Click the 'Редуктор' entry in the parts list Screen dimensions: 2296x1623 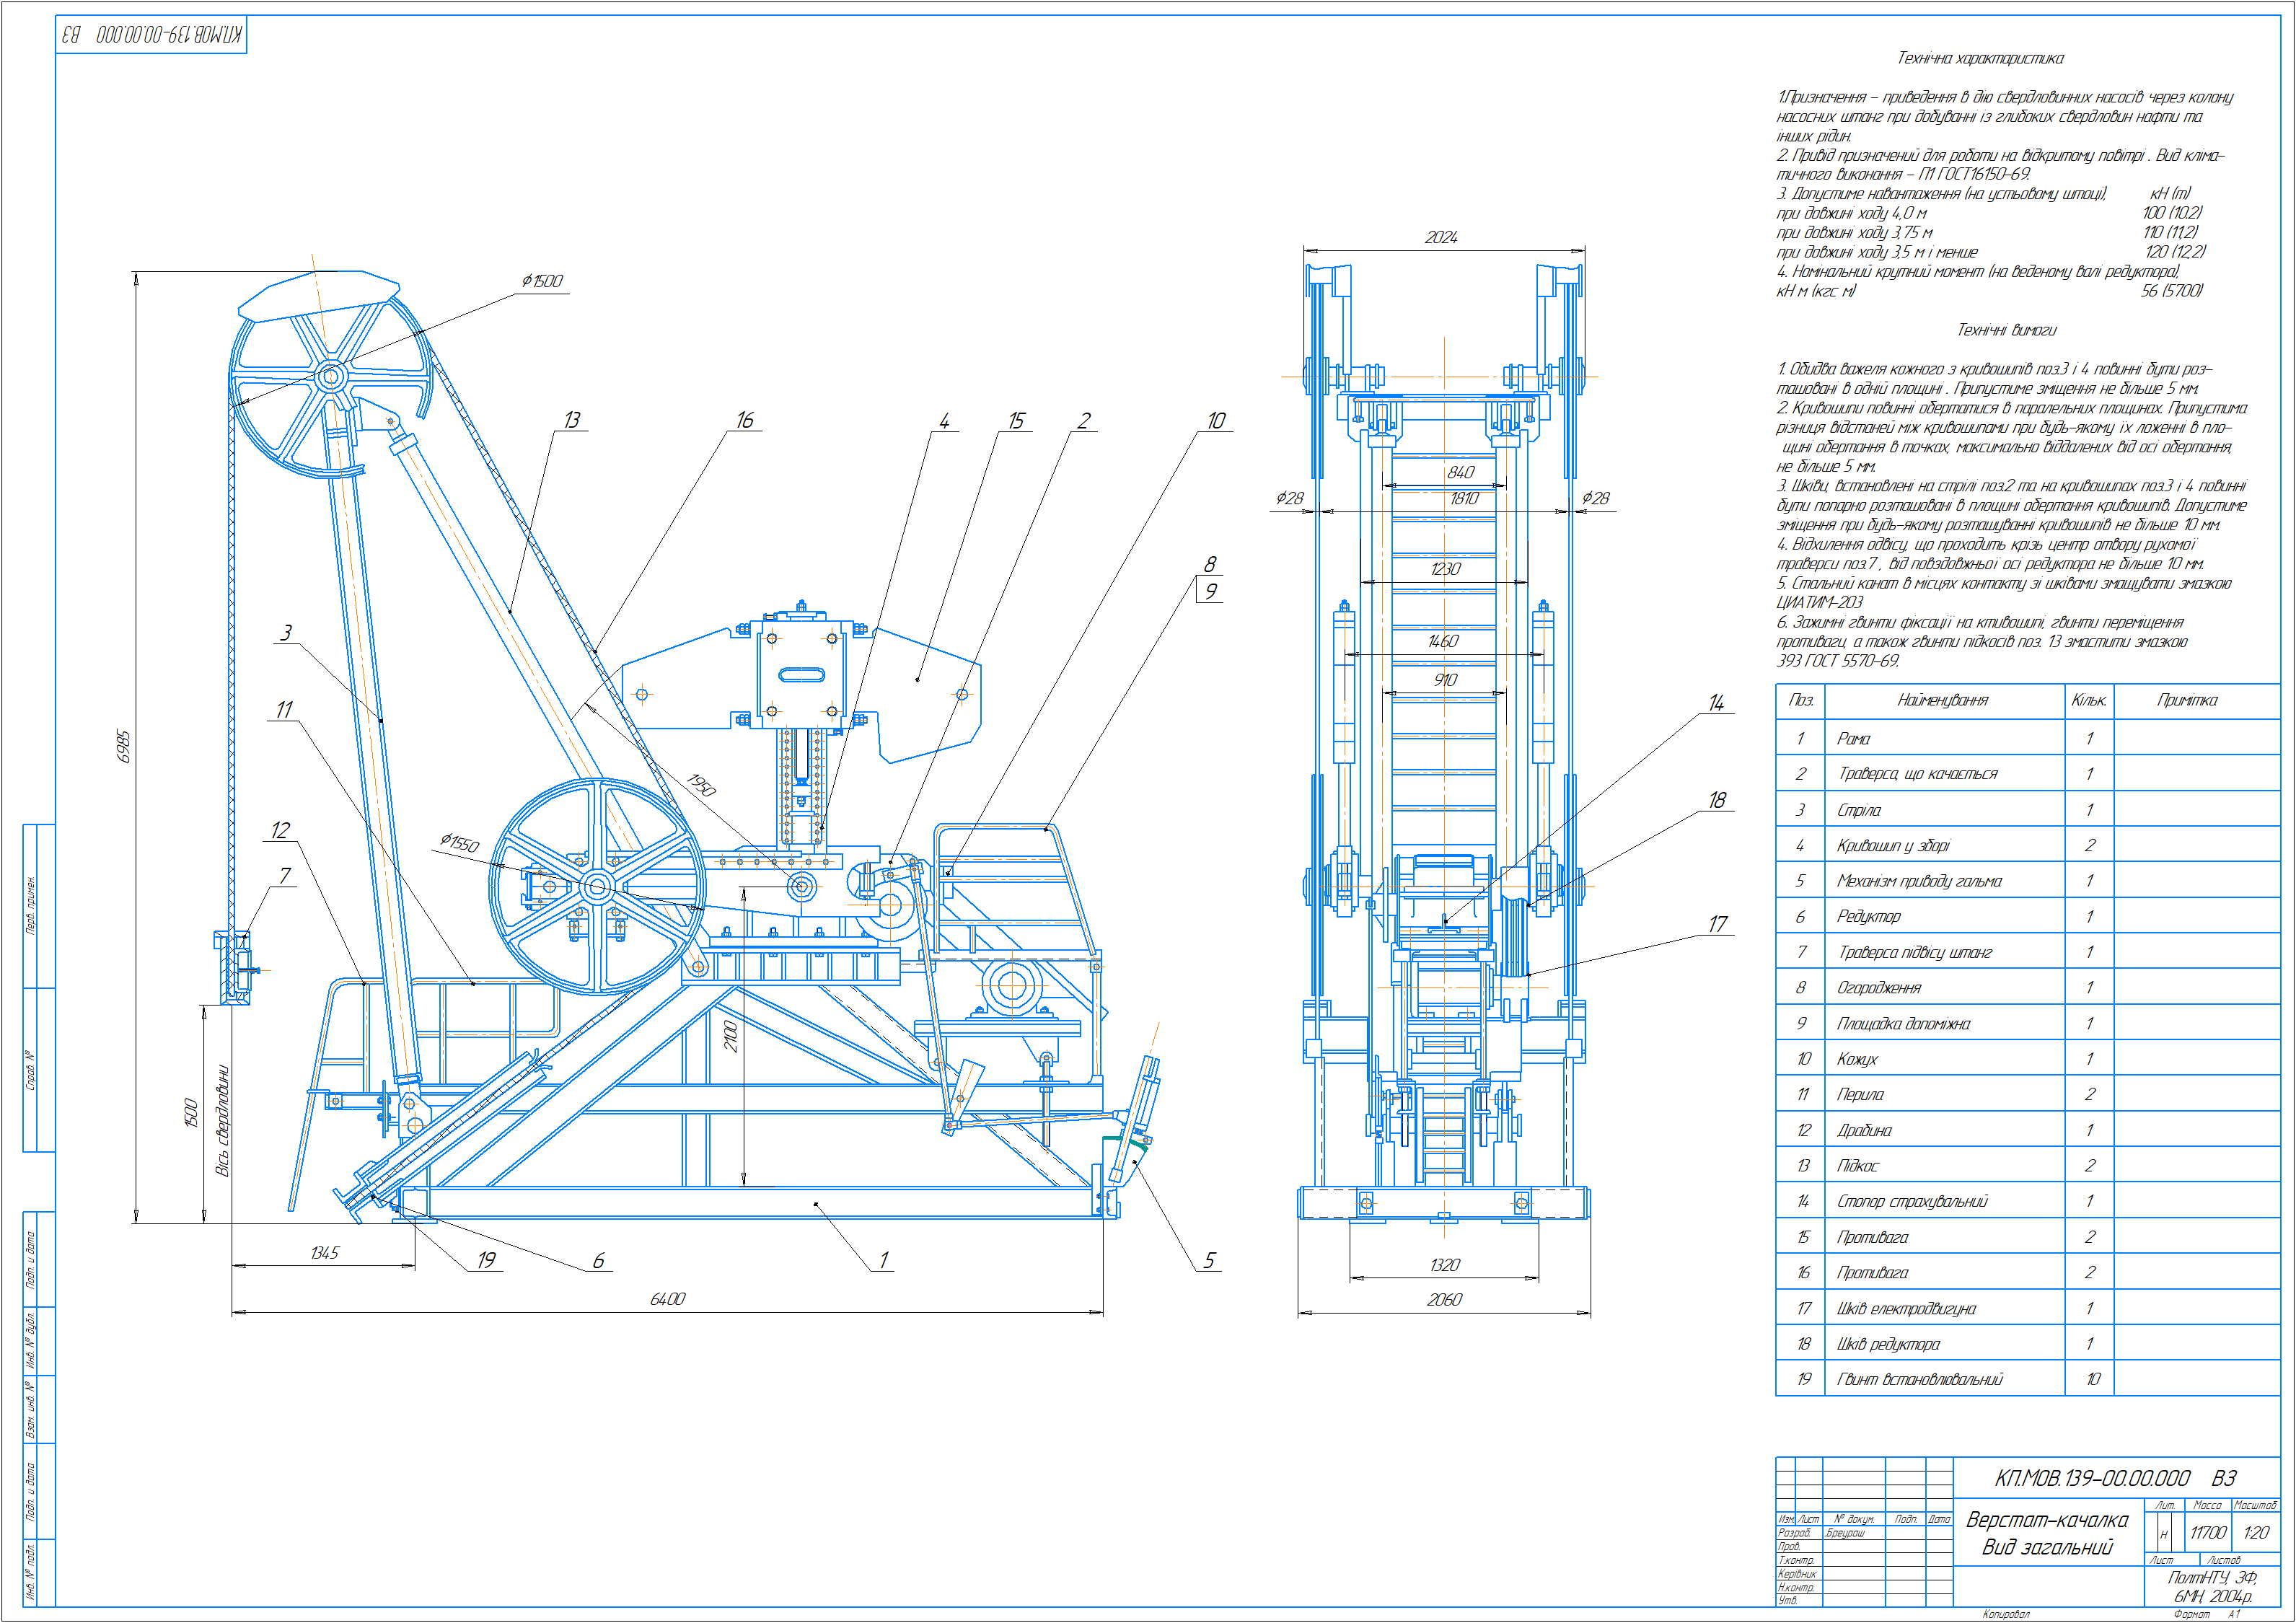(x=1868, y=917)
